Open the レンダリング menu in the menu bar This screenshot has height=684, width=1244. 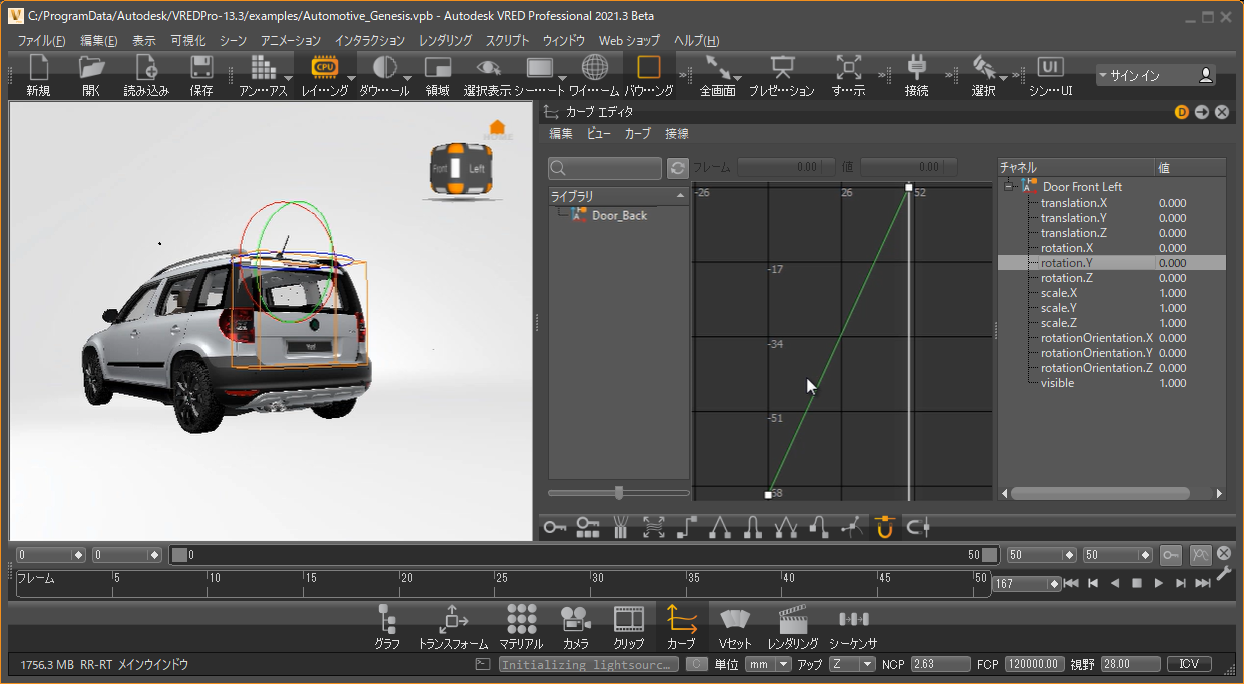[445, 41]
